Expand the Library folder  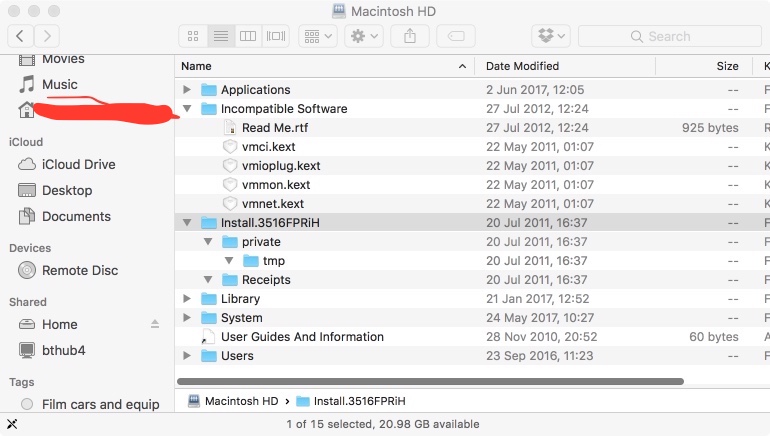[187, 299]
